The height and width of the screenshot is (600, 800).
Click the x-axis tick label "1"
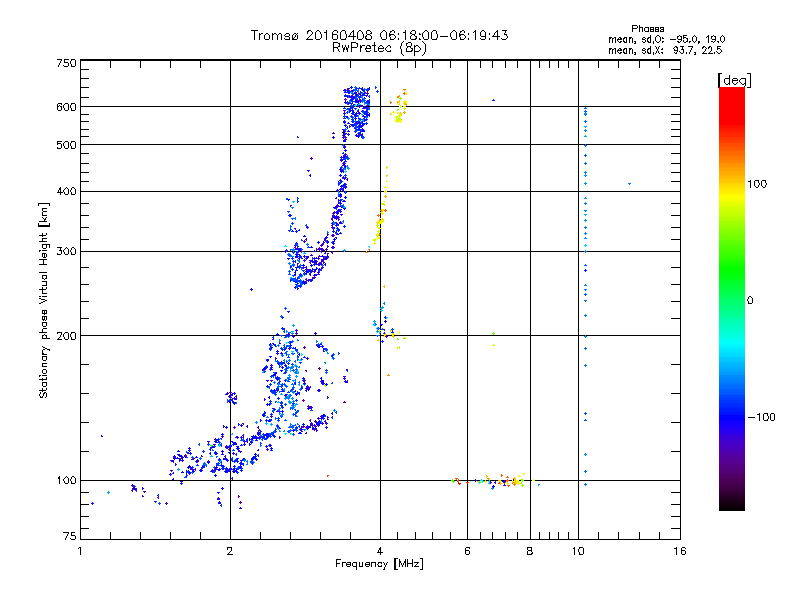pyautogui.click(x=80, y=551)
